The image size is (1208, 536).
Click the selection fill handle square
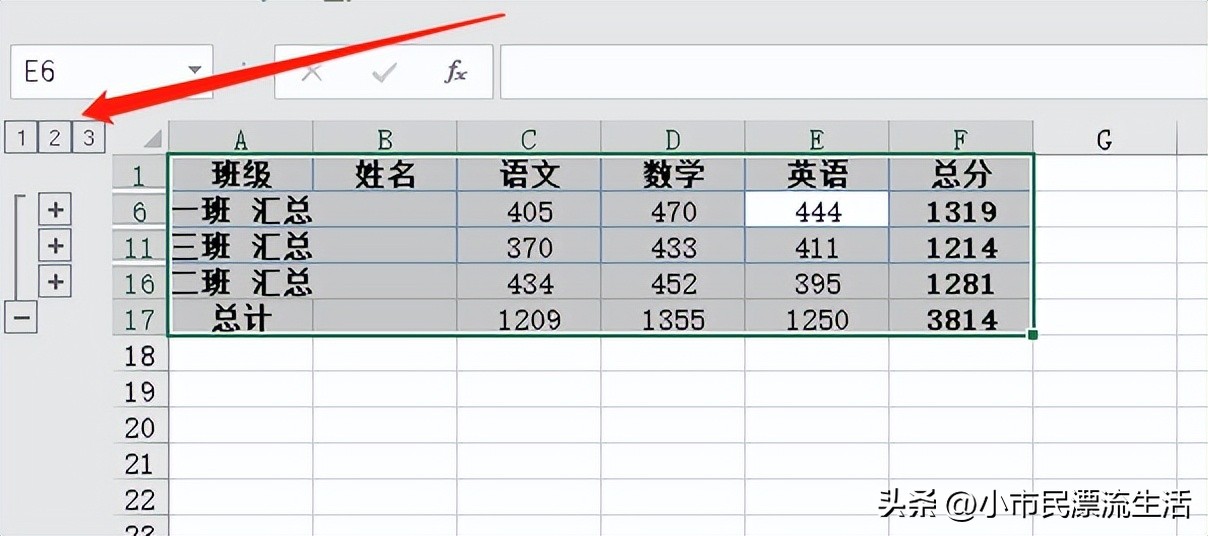pos(1033,335)
